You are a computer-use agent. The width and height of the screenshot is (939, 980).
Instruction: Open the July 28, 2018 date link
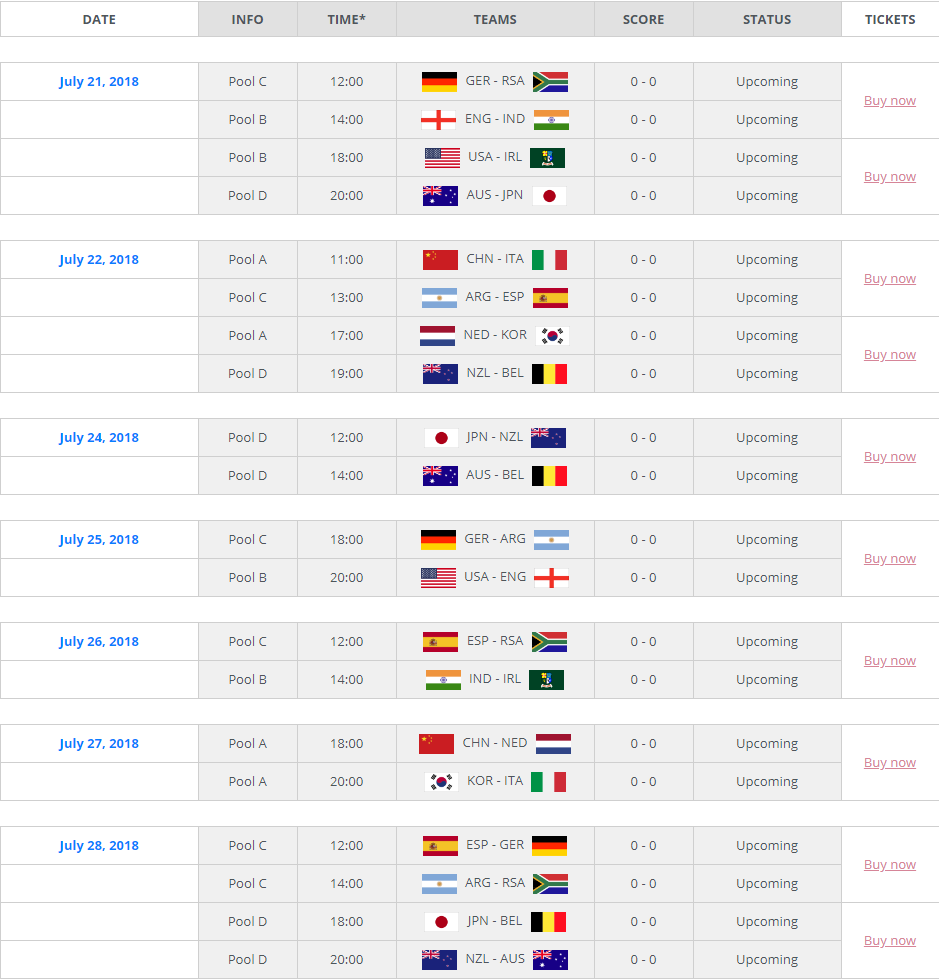pos(99,845)
